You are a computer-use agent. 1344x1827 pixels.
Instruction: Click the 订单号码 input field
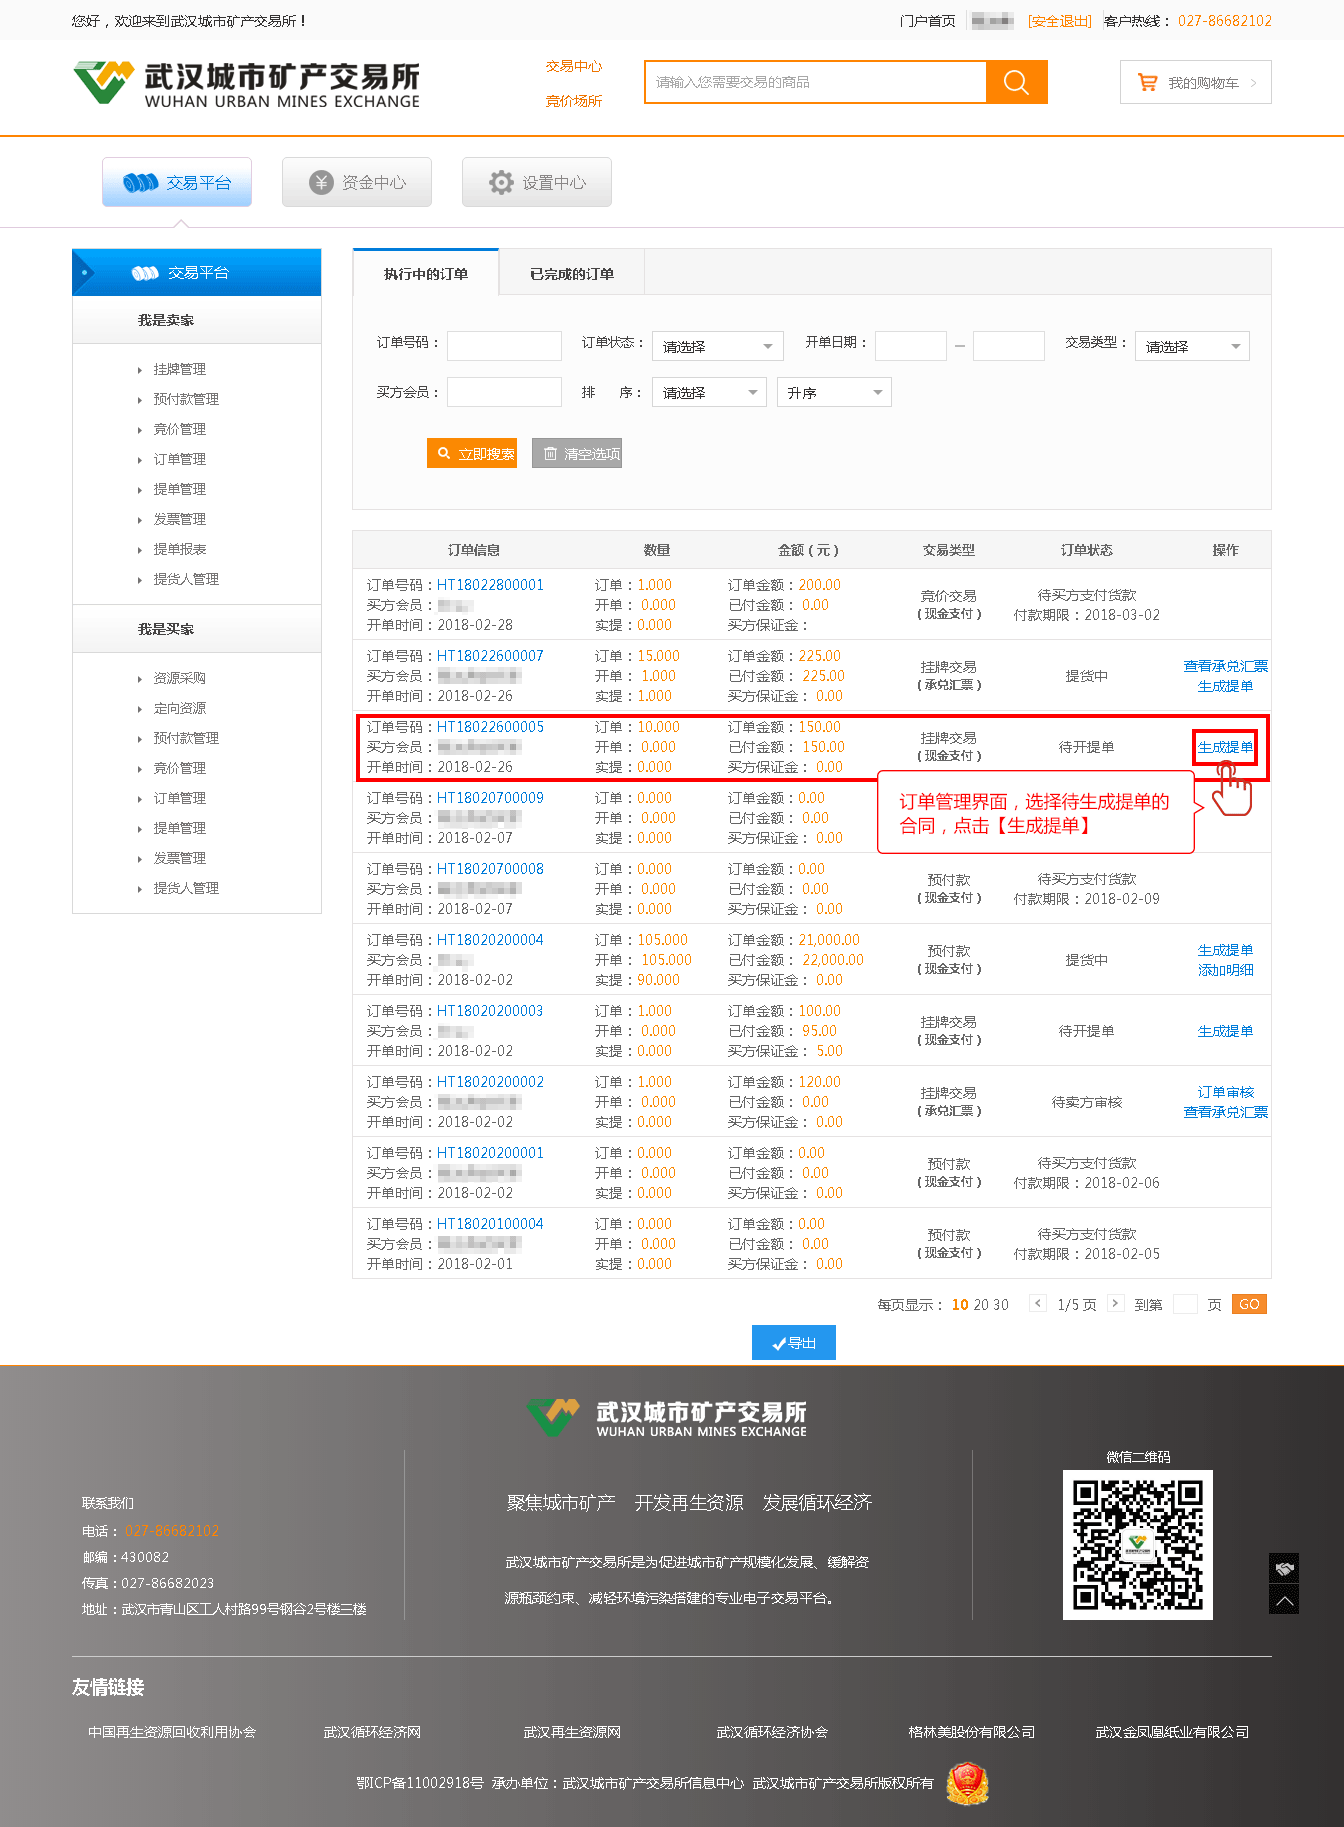(504, 346)
